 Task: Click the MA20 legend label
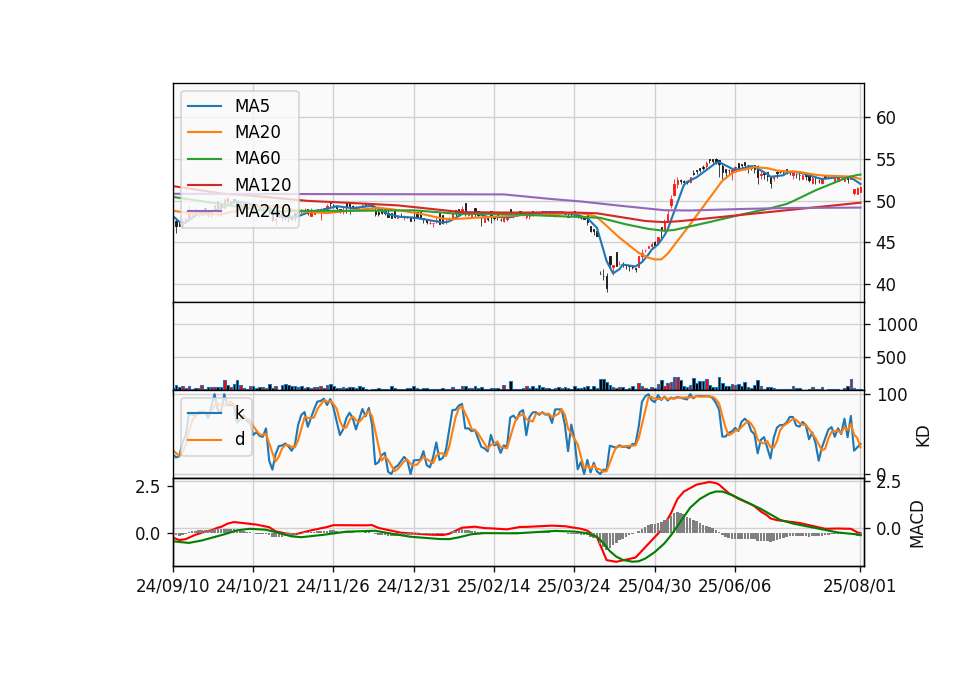click(257, 132)
